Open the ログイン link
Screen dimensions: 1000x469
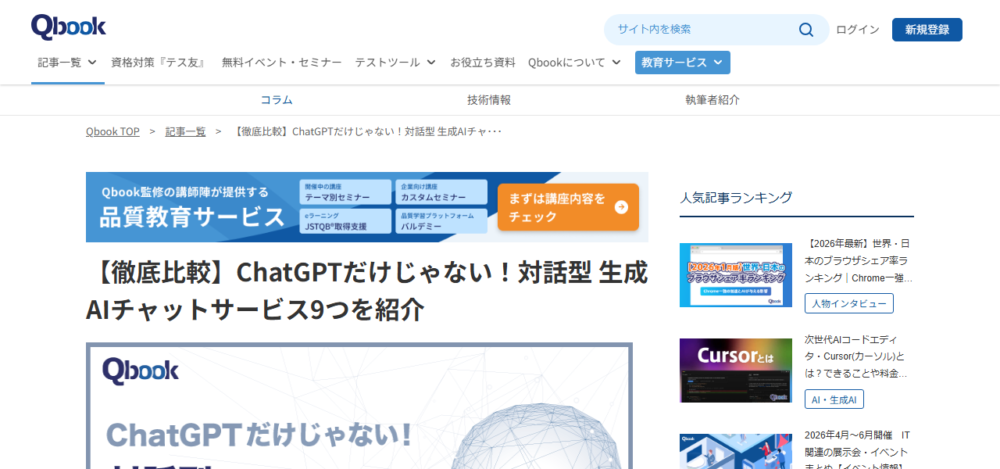[857, 29]
